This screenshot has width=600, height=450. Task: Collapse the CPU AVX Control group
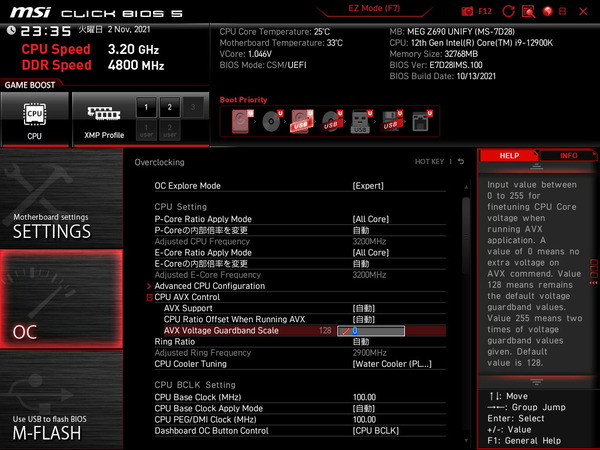coord(150,297)
